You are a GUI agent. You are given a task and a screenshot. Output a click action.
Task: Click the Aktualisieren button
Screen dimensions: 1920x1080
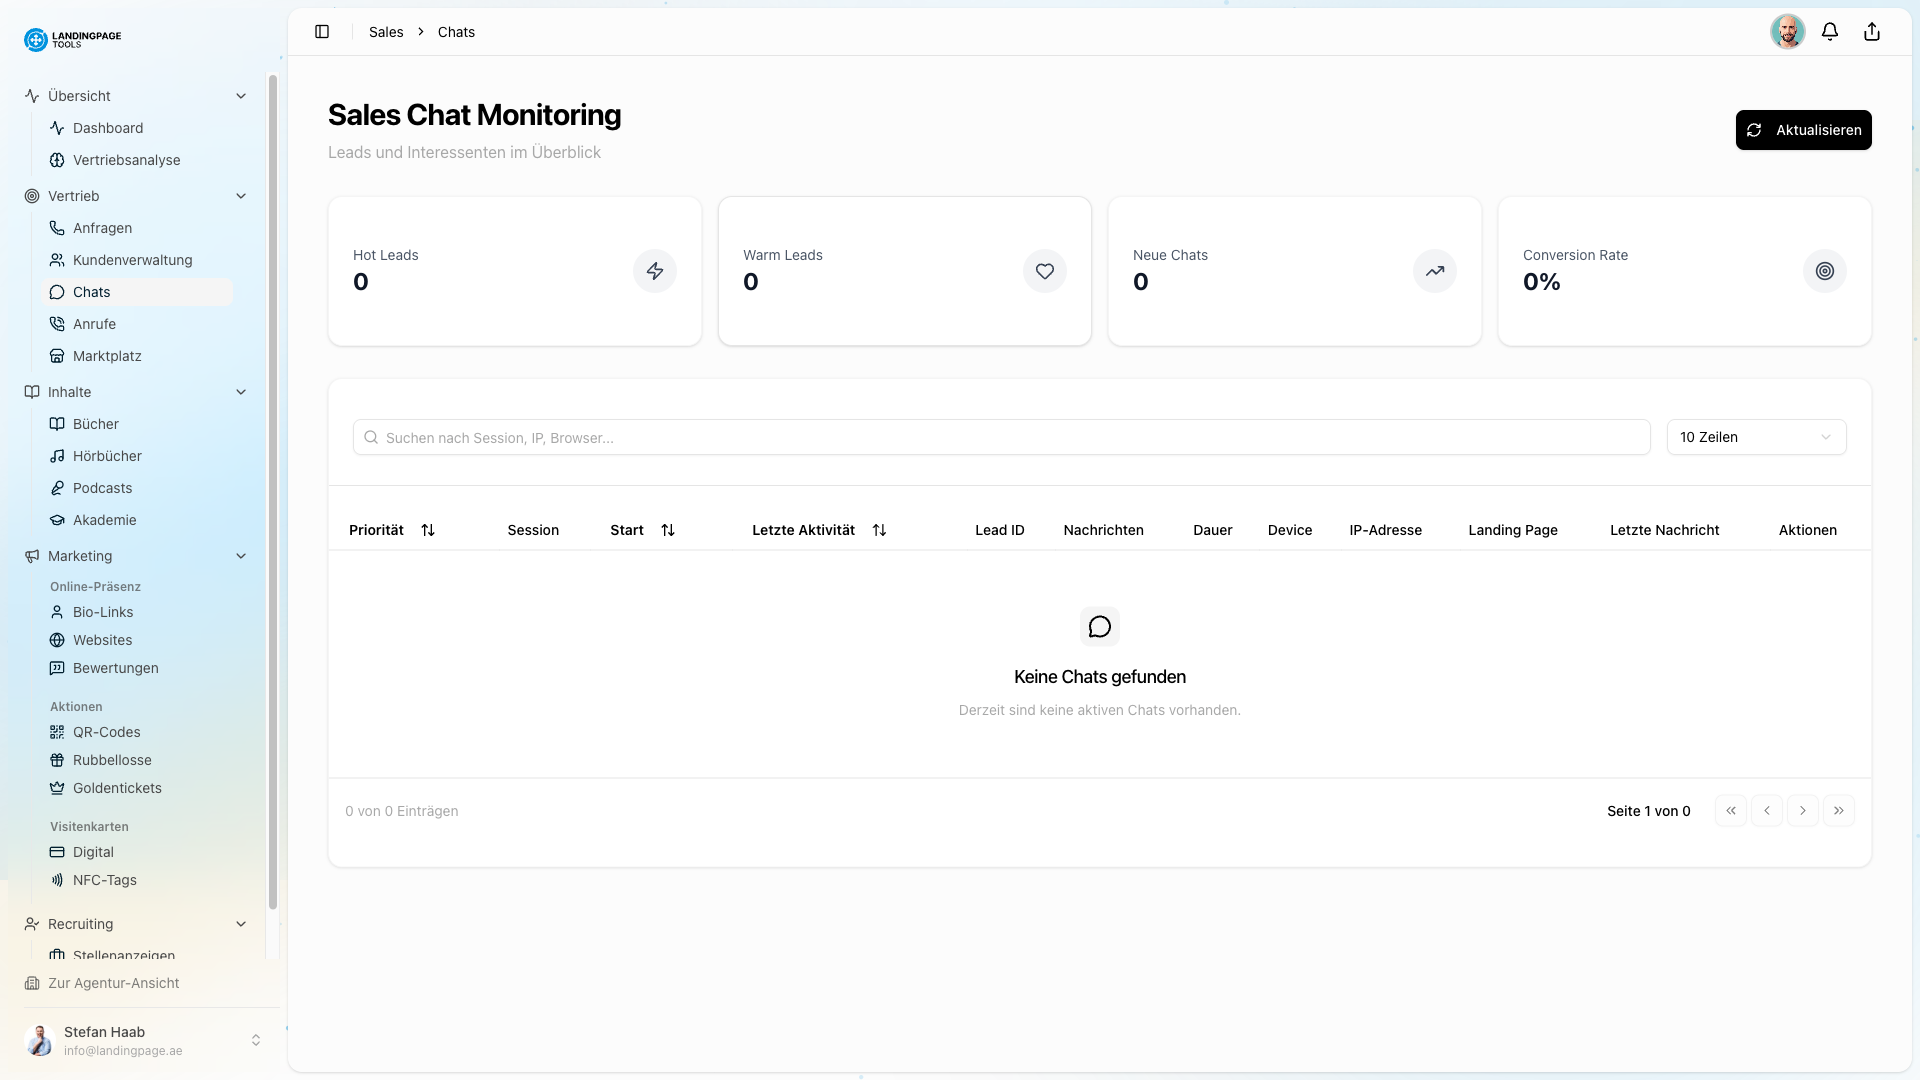(1803, 130)
